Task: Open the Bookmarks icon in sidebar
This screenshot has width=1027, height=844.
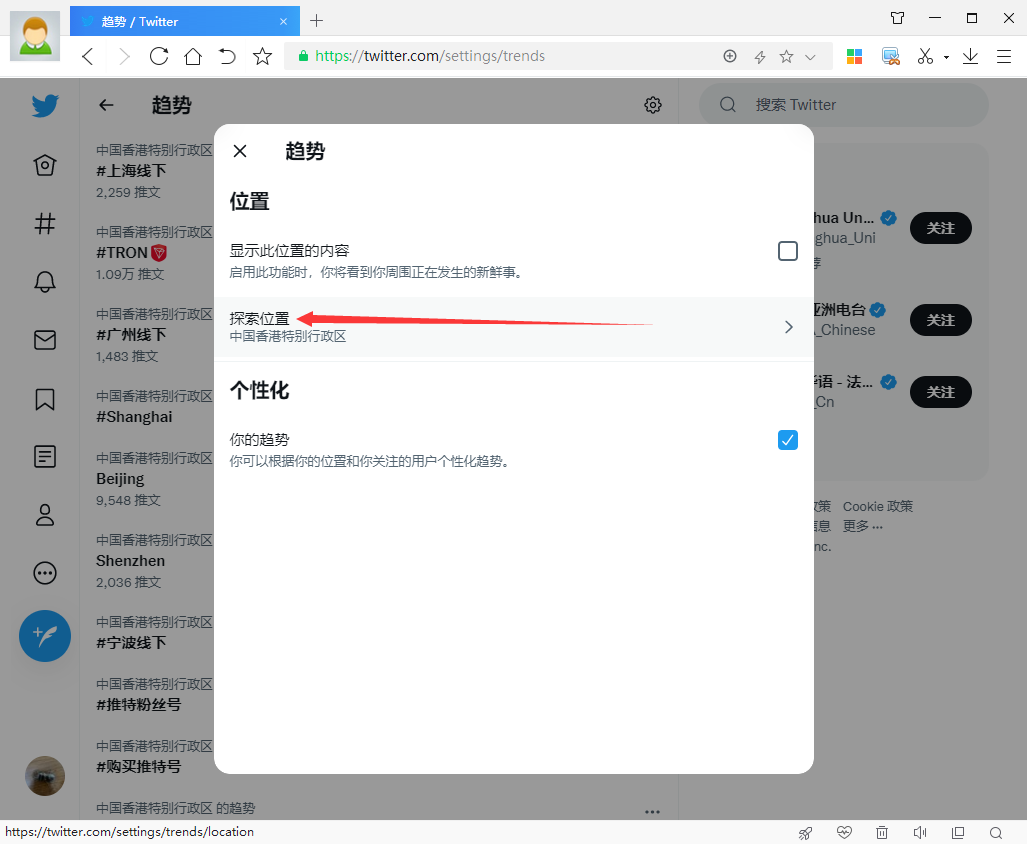Action: click(45, 399)
